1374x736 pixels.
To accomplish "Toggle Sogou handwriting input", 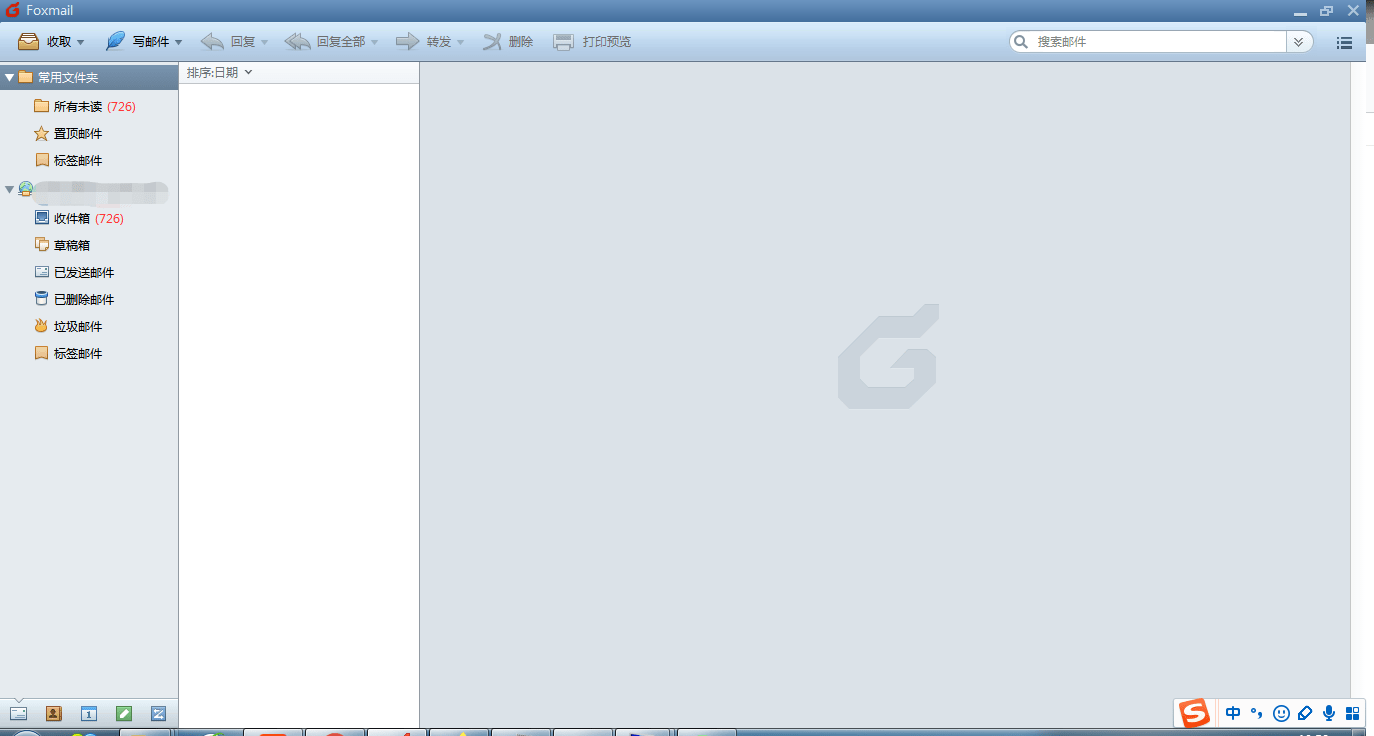I will 1305,713.
